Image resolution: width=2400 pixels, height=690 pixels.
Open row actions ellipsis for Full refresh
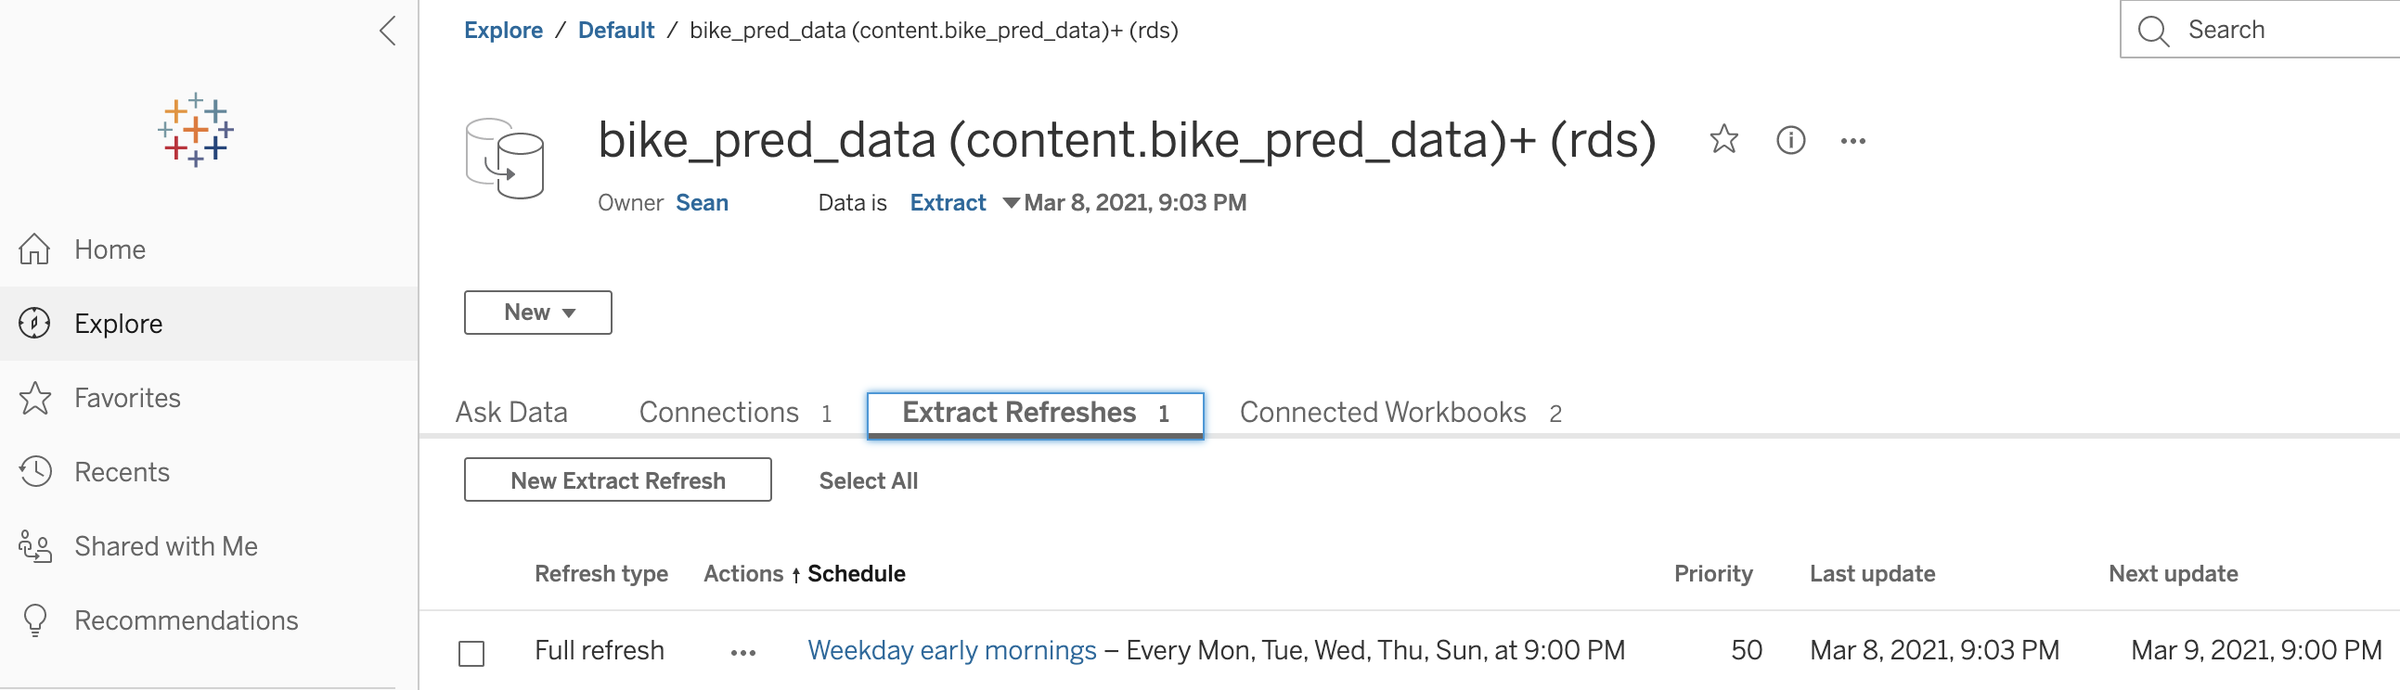click(743, 653)
